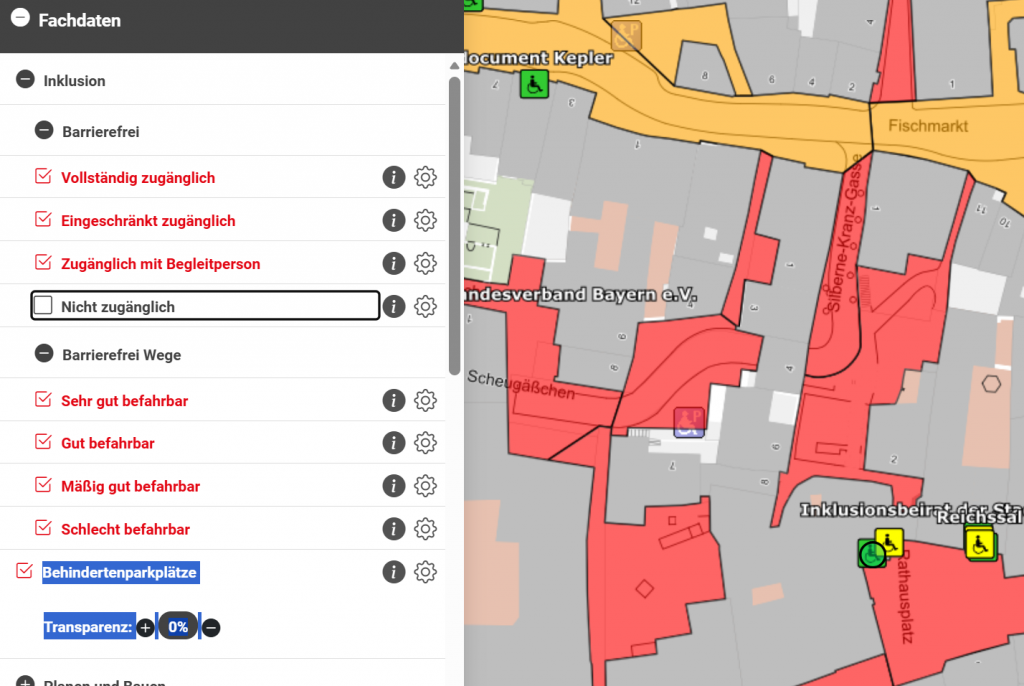Viewport: 1024px width, 686px height.
Task: Click Scheugäßchen street label on map
Action: (521, 385)
